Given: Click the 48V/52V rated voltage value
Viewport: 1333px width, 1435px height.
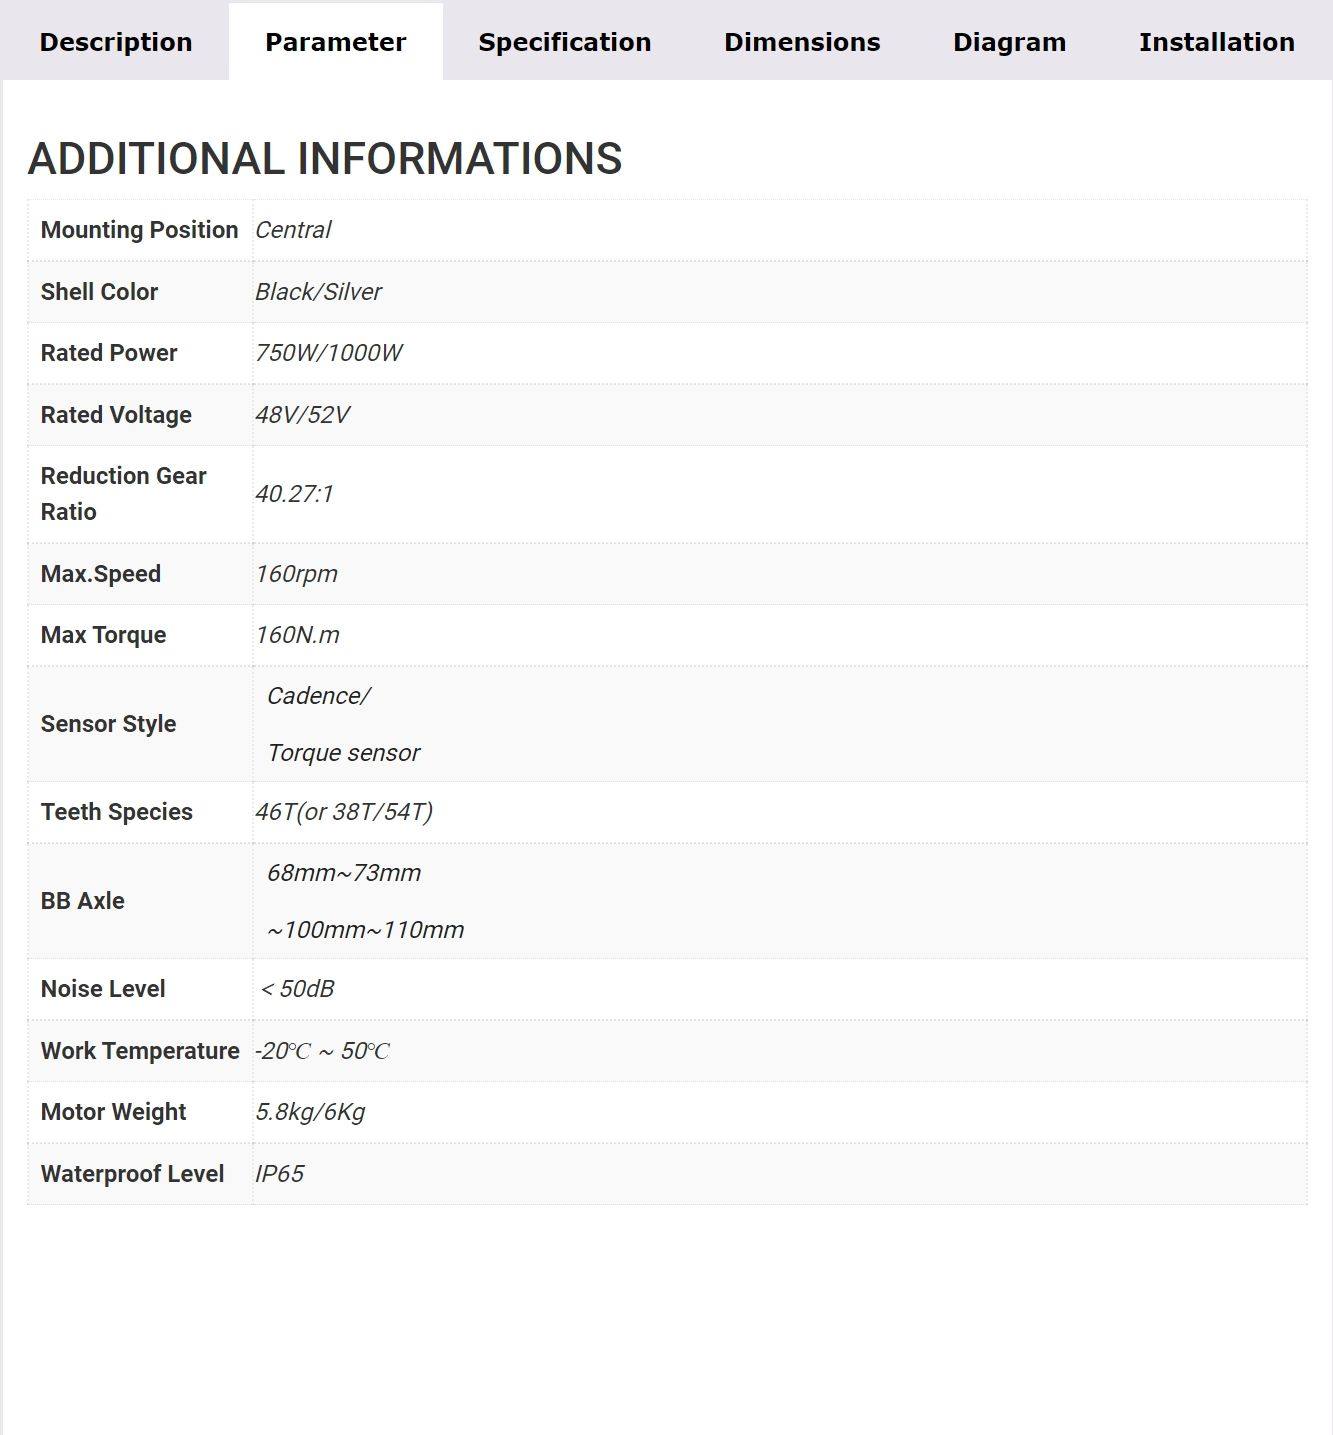Looking at the screenshot, I should (x=302, y=415).
